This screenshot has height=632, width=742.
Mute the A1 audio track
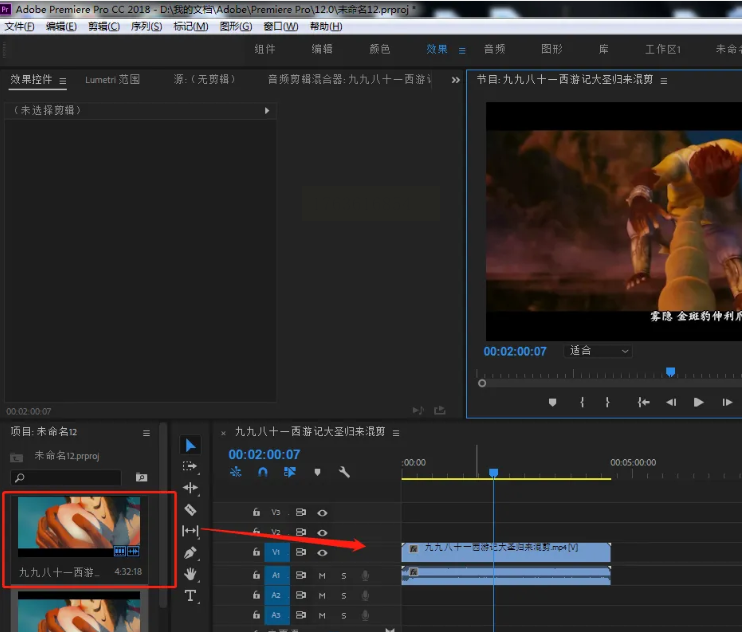click(322, 575)
